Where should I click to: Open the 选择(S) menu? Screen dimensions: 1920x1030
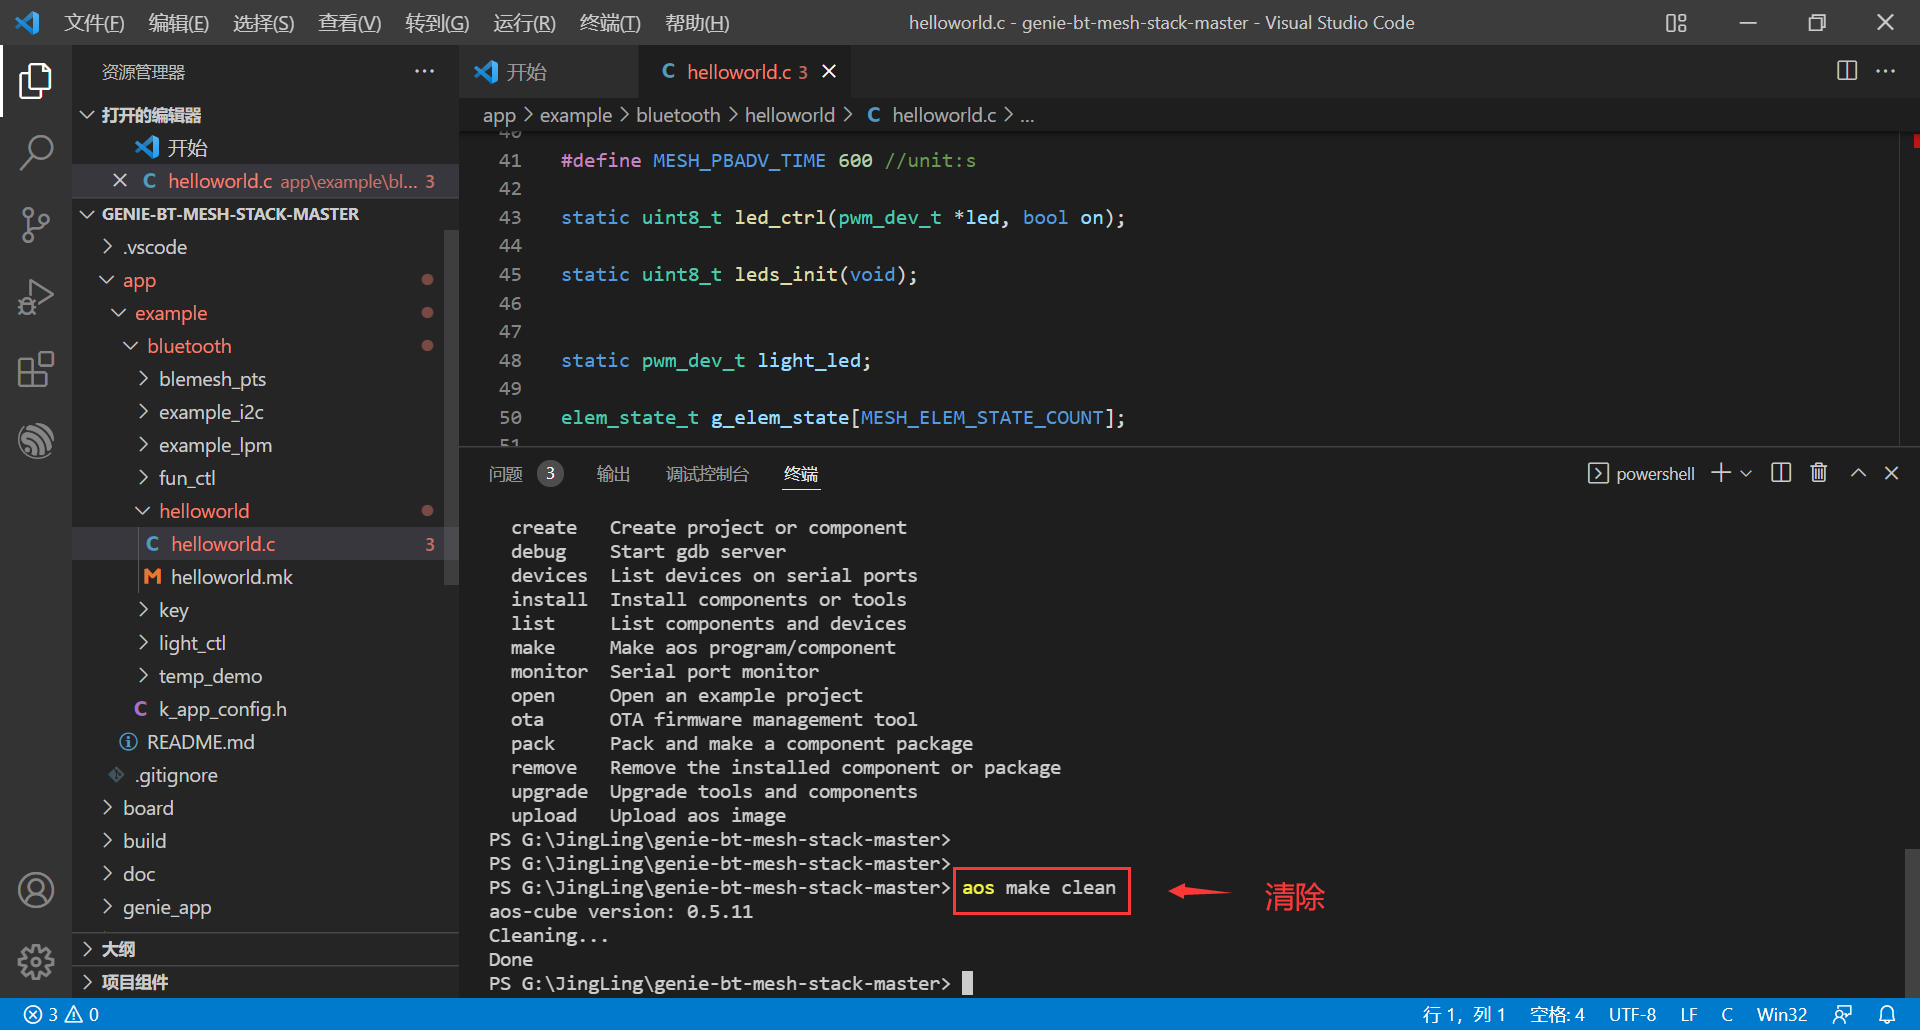[263, 22]
